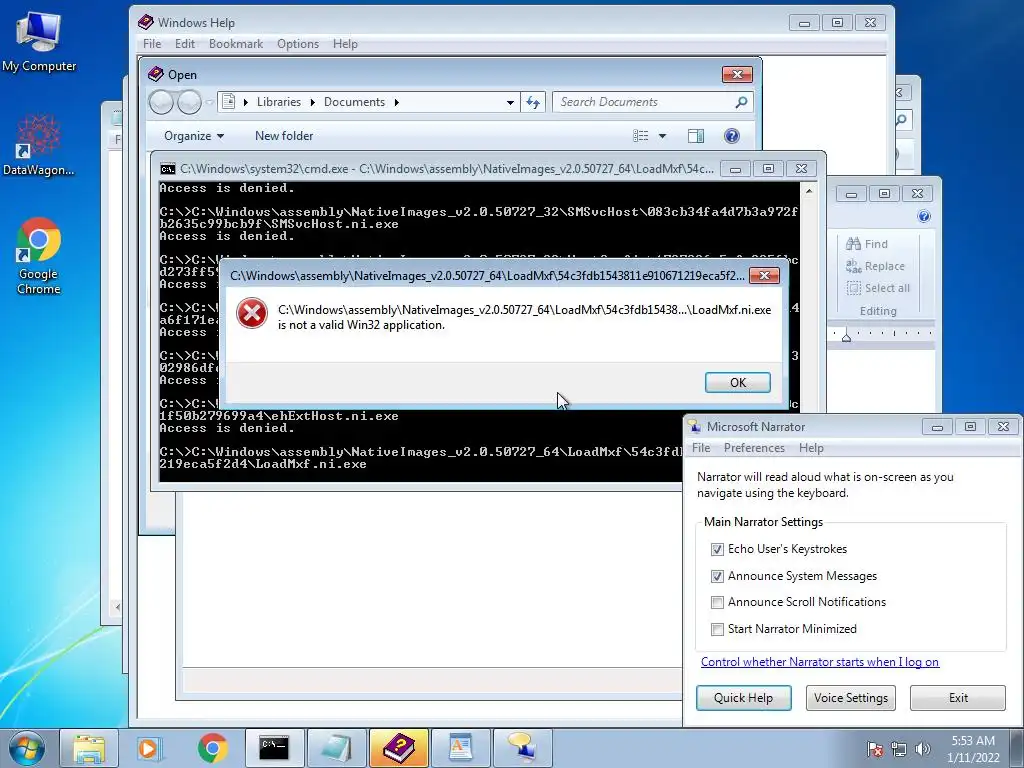The image size is (1024, 768).
Task: Expand the recent pages dropdown near nav arrows
Action: [209, 102]
